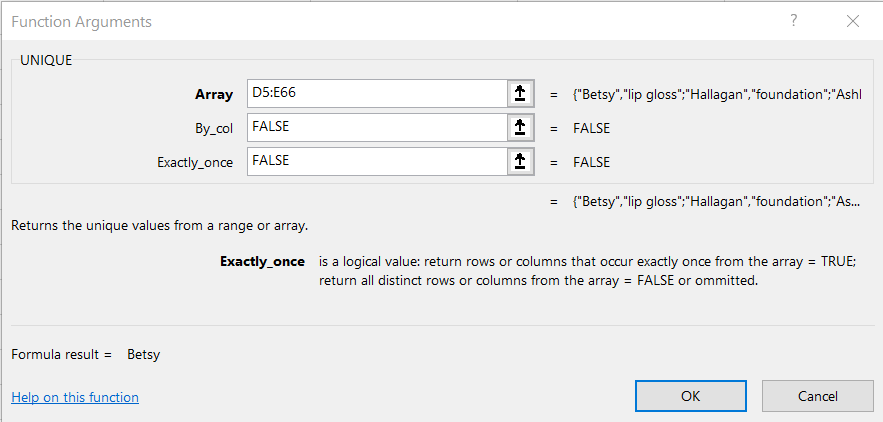Click the Formula result value Betsy
The height and width of the screenshot is (422, 883).
click(143, 354)
